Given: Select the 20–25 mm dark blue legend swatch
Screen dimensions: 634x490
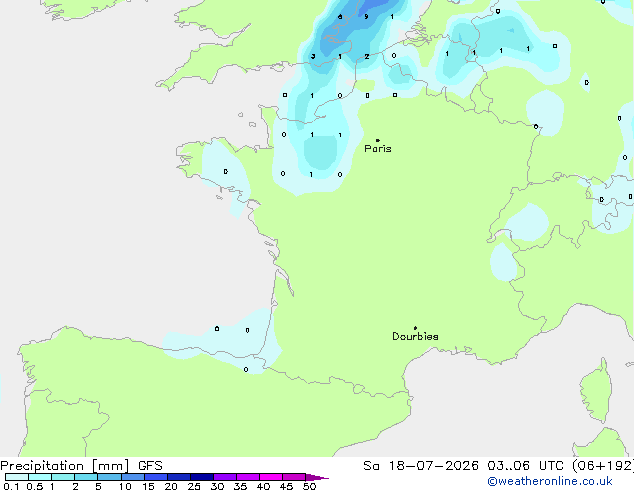Looking at the screenshot, I should 179,477.
